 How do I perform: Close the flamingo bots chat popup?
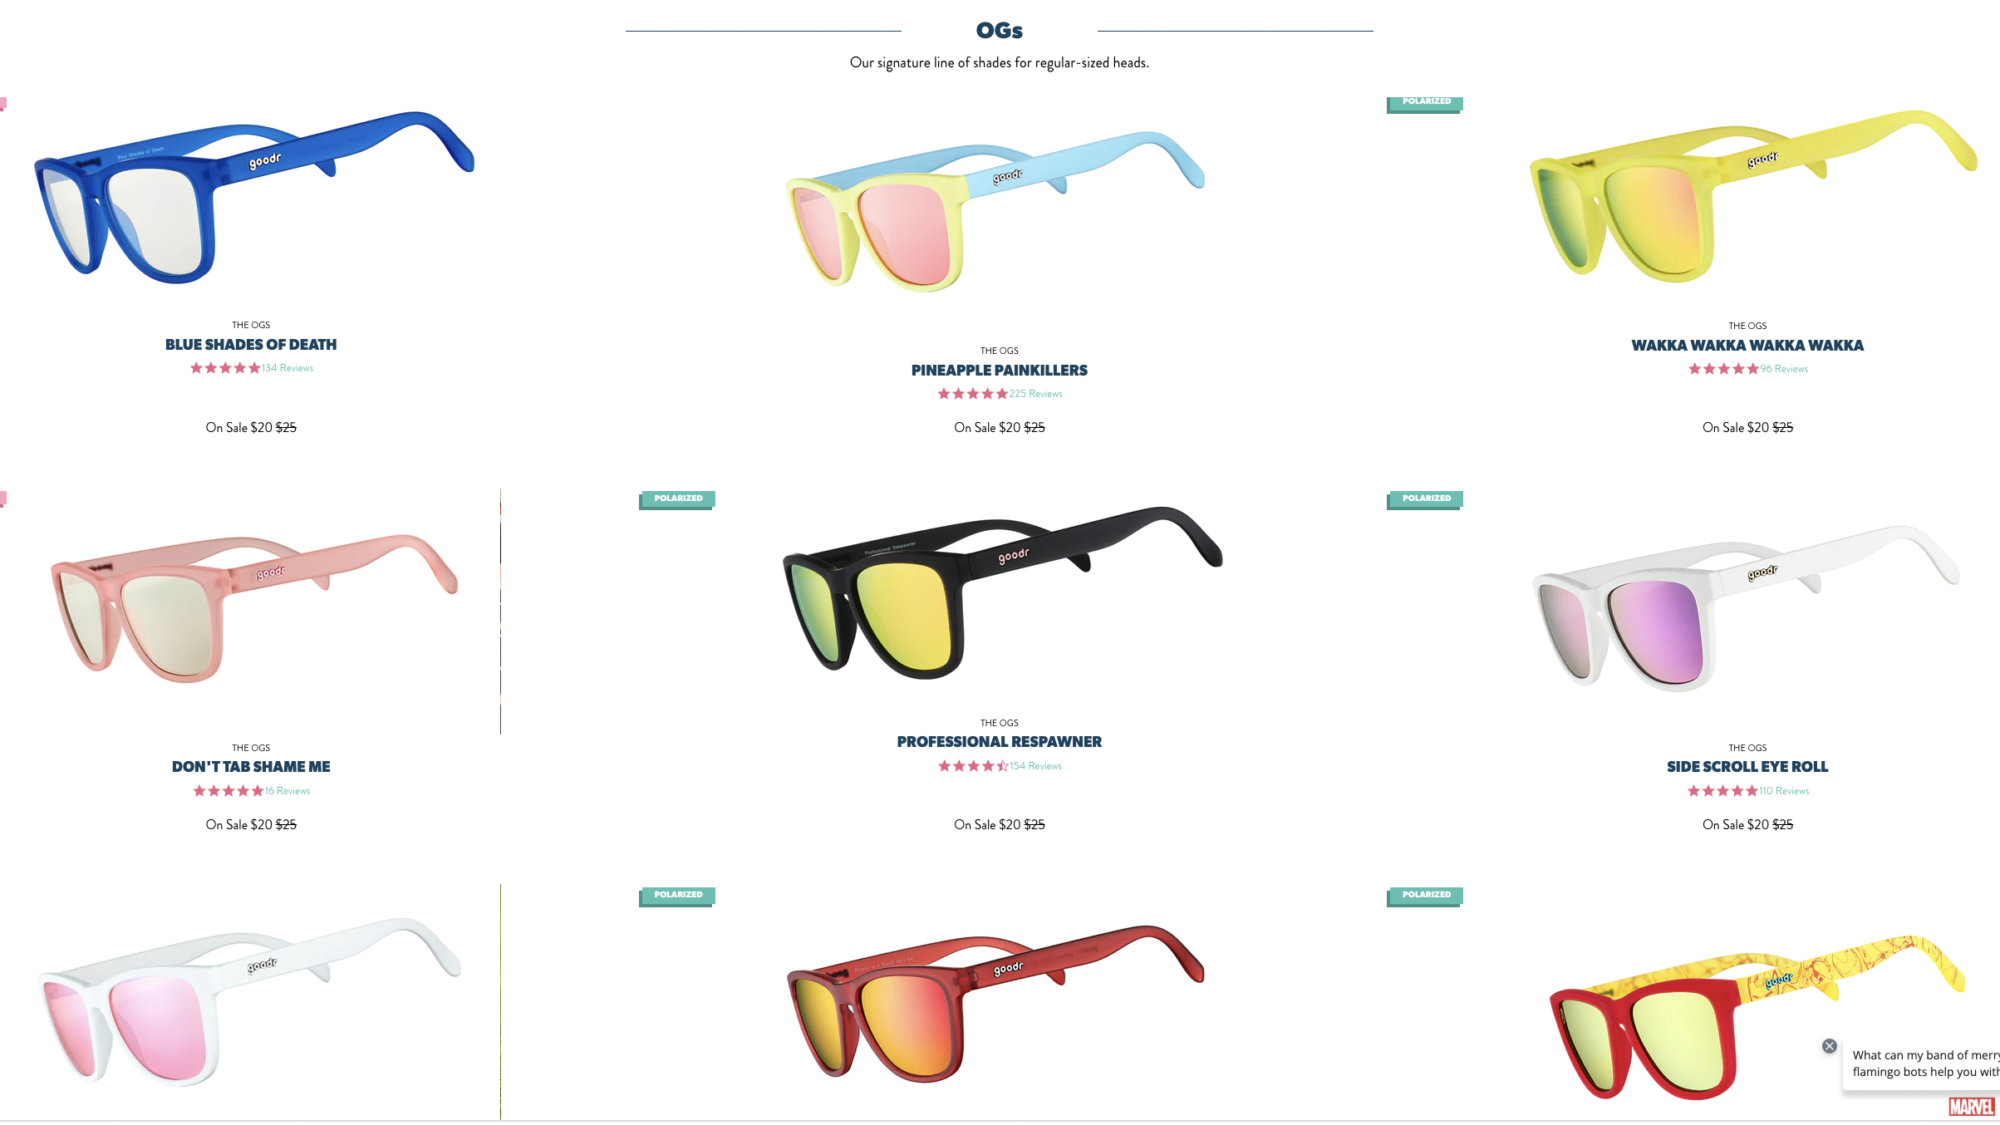1829,1046
